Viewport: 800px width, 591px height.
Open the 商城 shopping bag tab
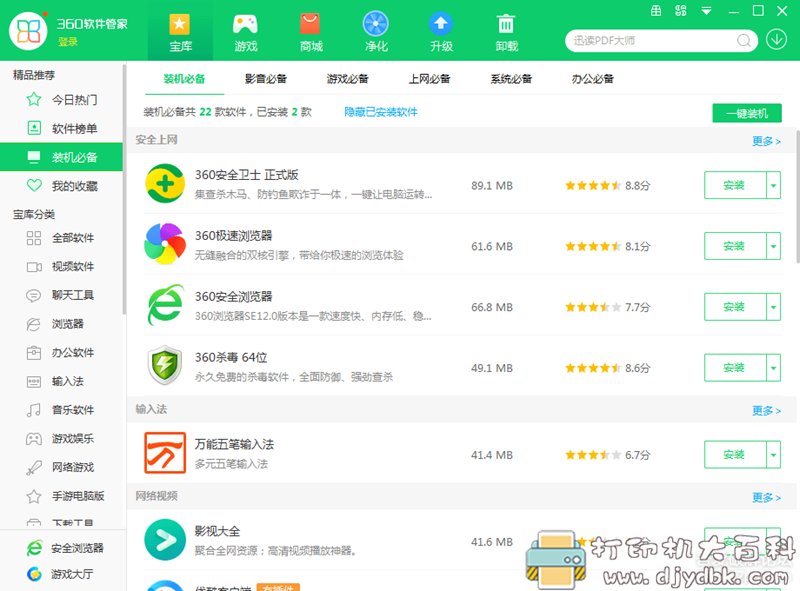tap(311, 32)
